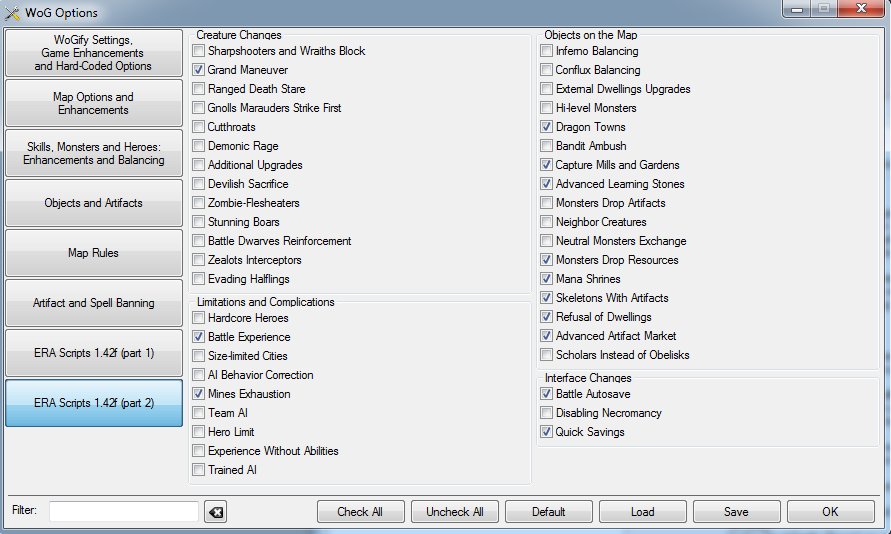Click the Load button
Screen dimensions: 891x534
(x=643, y=512)
